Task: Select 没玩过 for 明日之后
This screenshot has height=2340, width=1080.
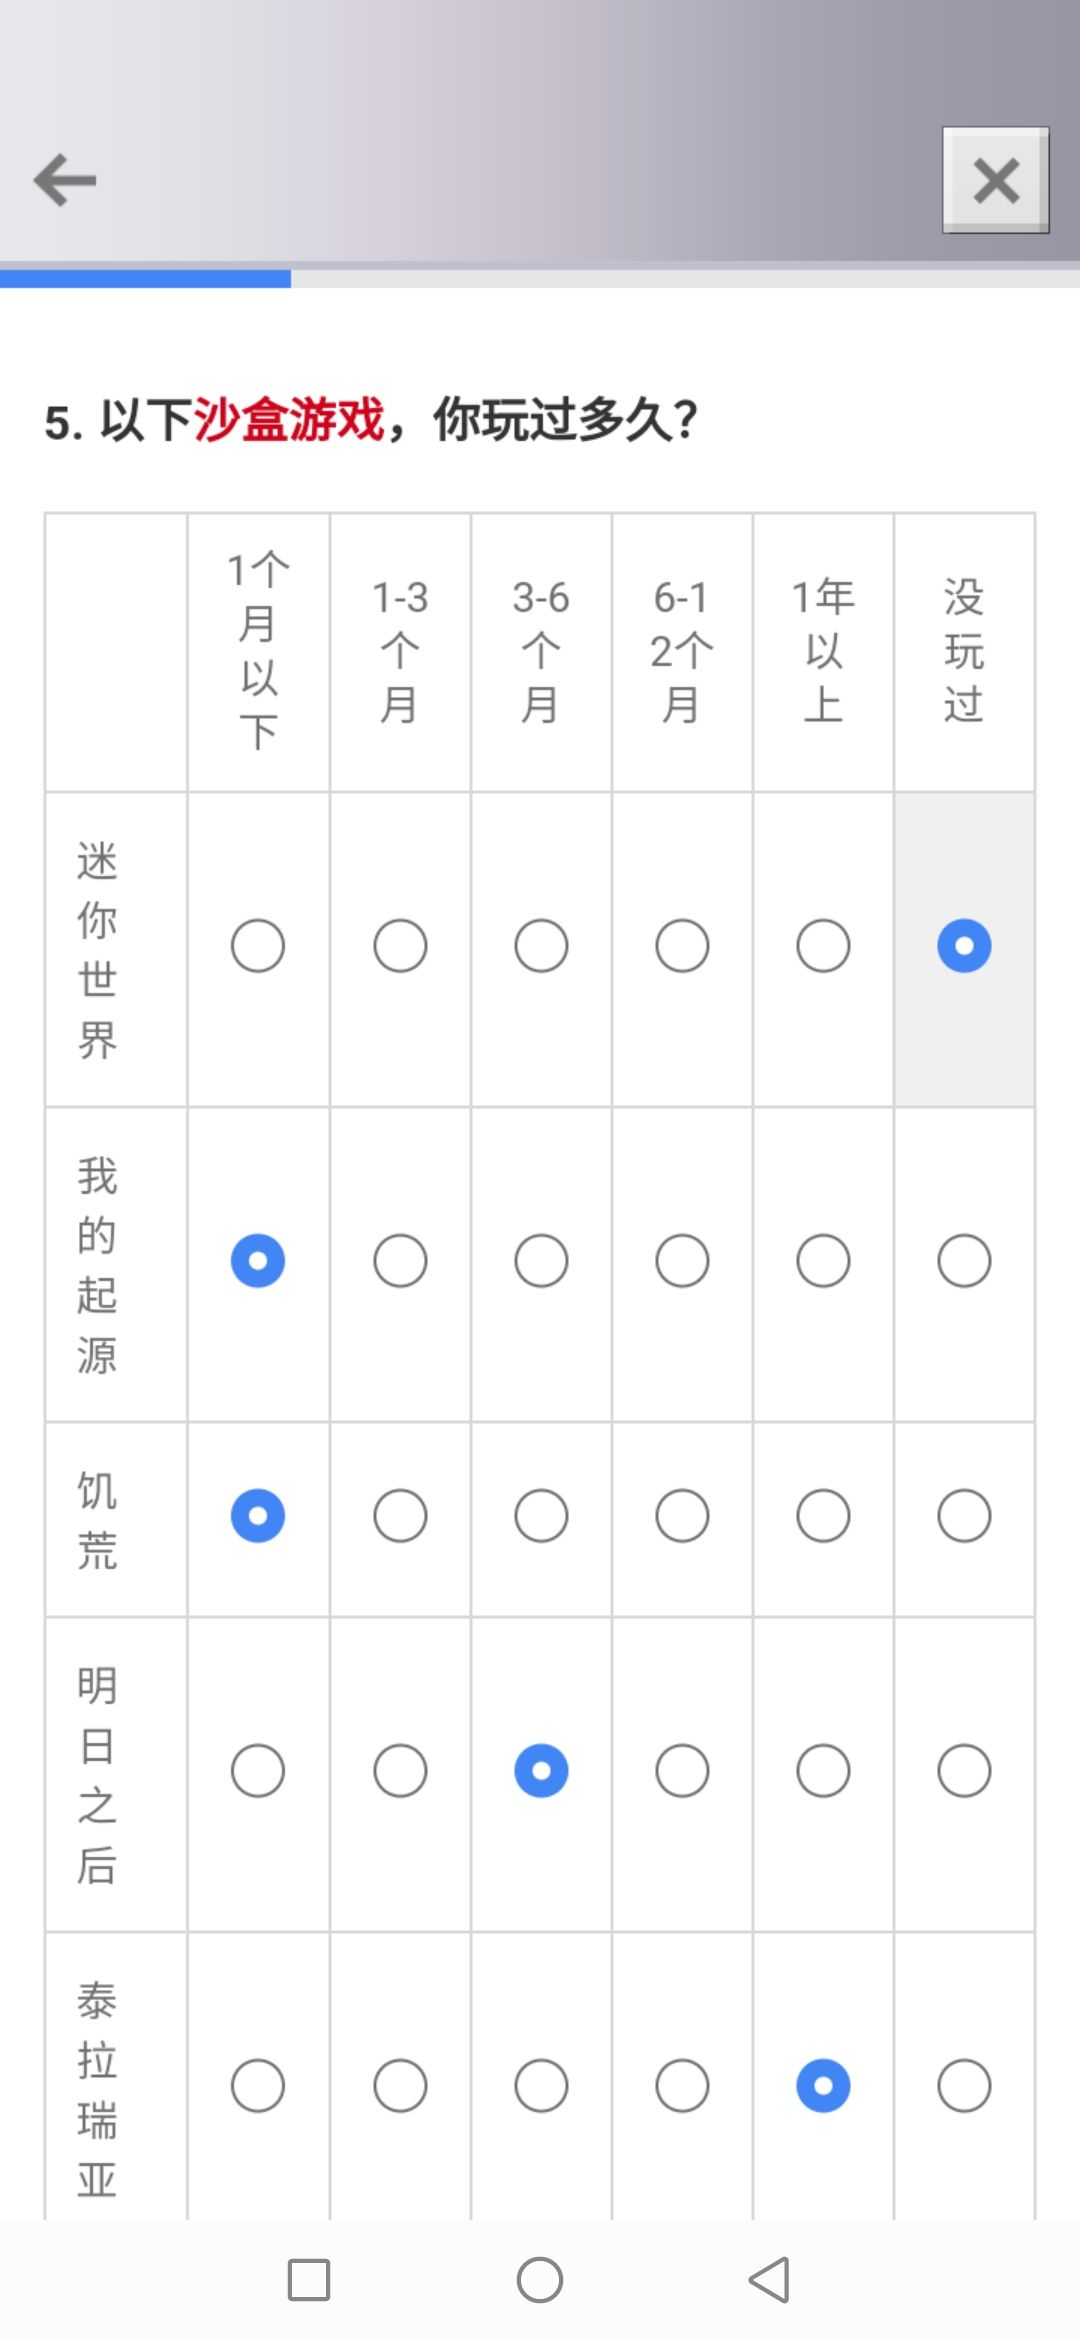Action: [964, 1771]
